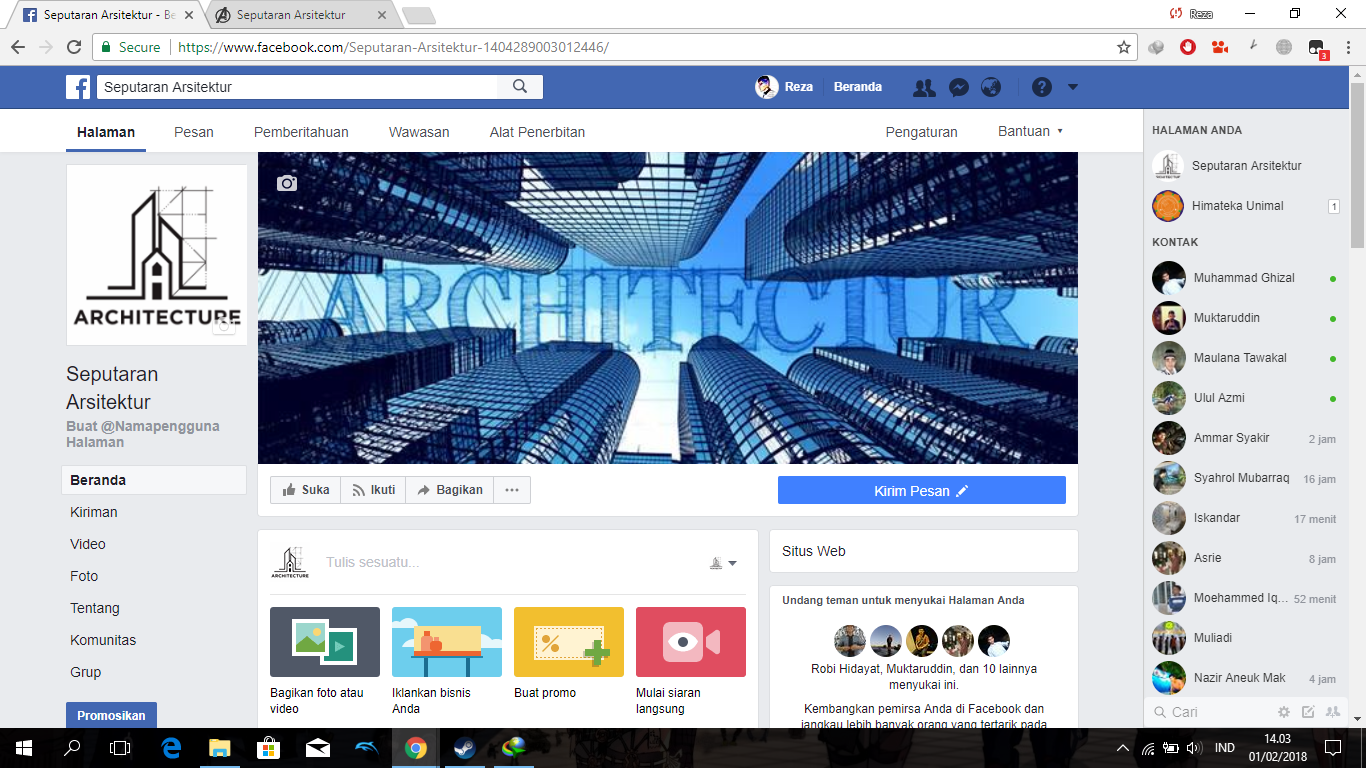Create a promo using the "Buat promo" icon
Image resolution: width=1366 pixels, height=768 pixels.
pos(568,641)
